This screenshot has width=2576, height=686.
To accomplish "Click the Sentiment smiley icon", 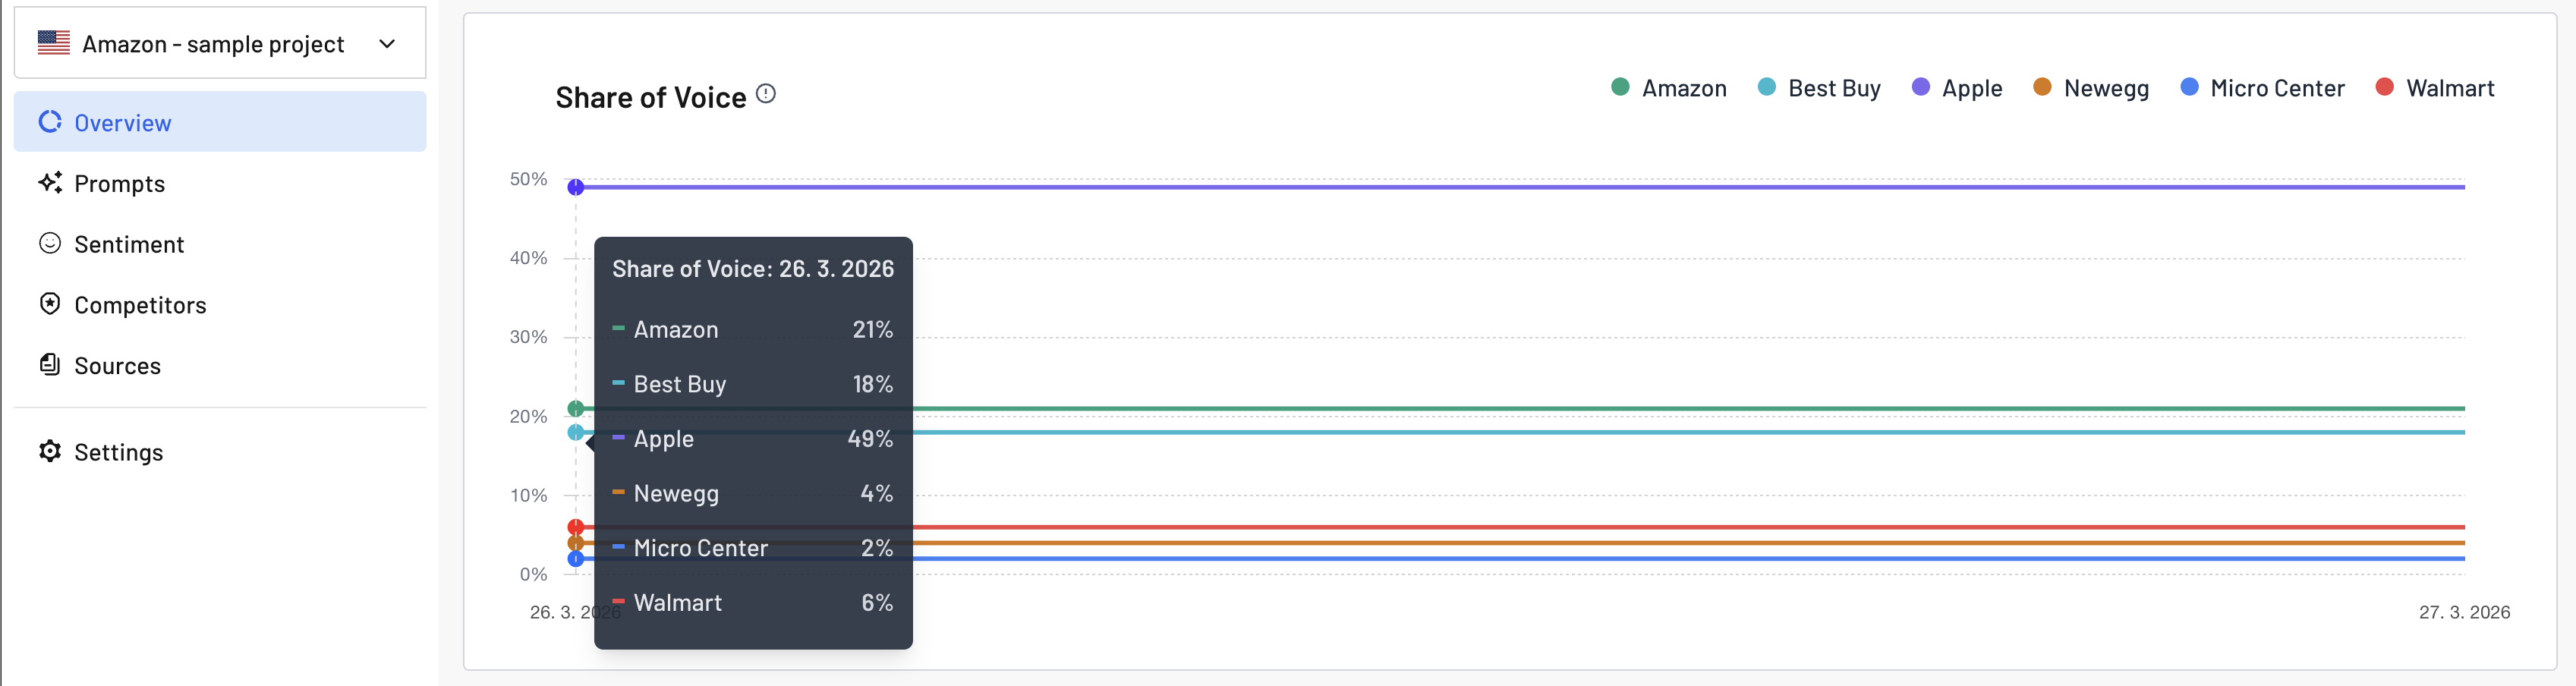I will pos(50,244).
